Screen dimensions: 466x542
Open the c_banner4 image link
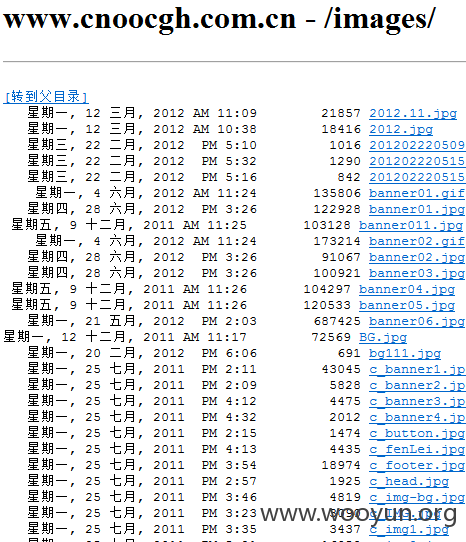417,418
